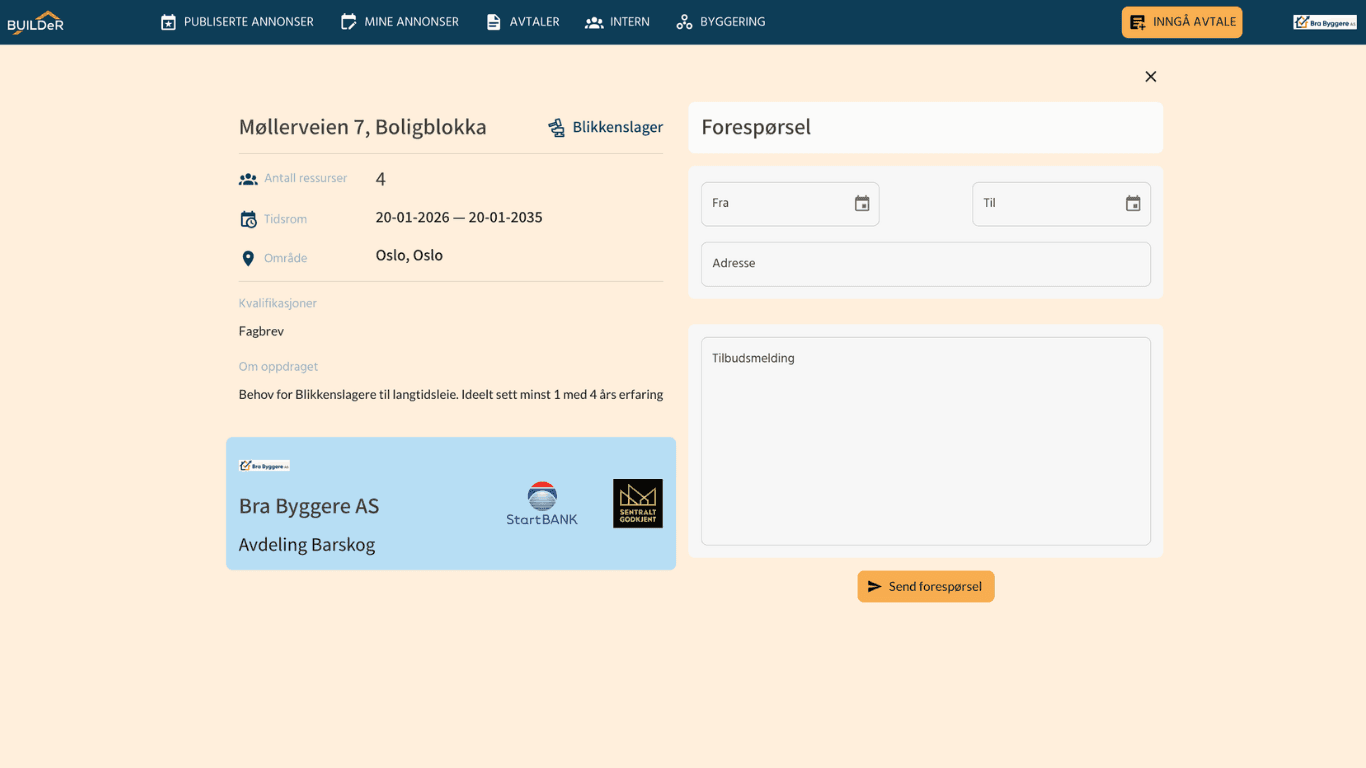Click the Bra Byggere profile logo top-right
This screenshot has height=768, width=1366.
(x=1324, y=22)
